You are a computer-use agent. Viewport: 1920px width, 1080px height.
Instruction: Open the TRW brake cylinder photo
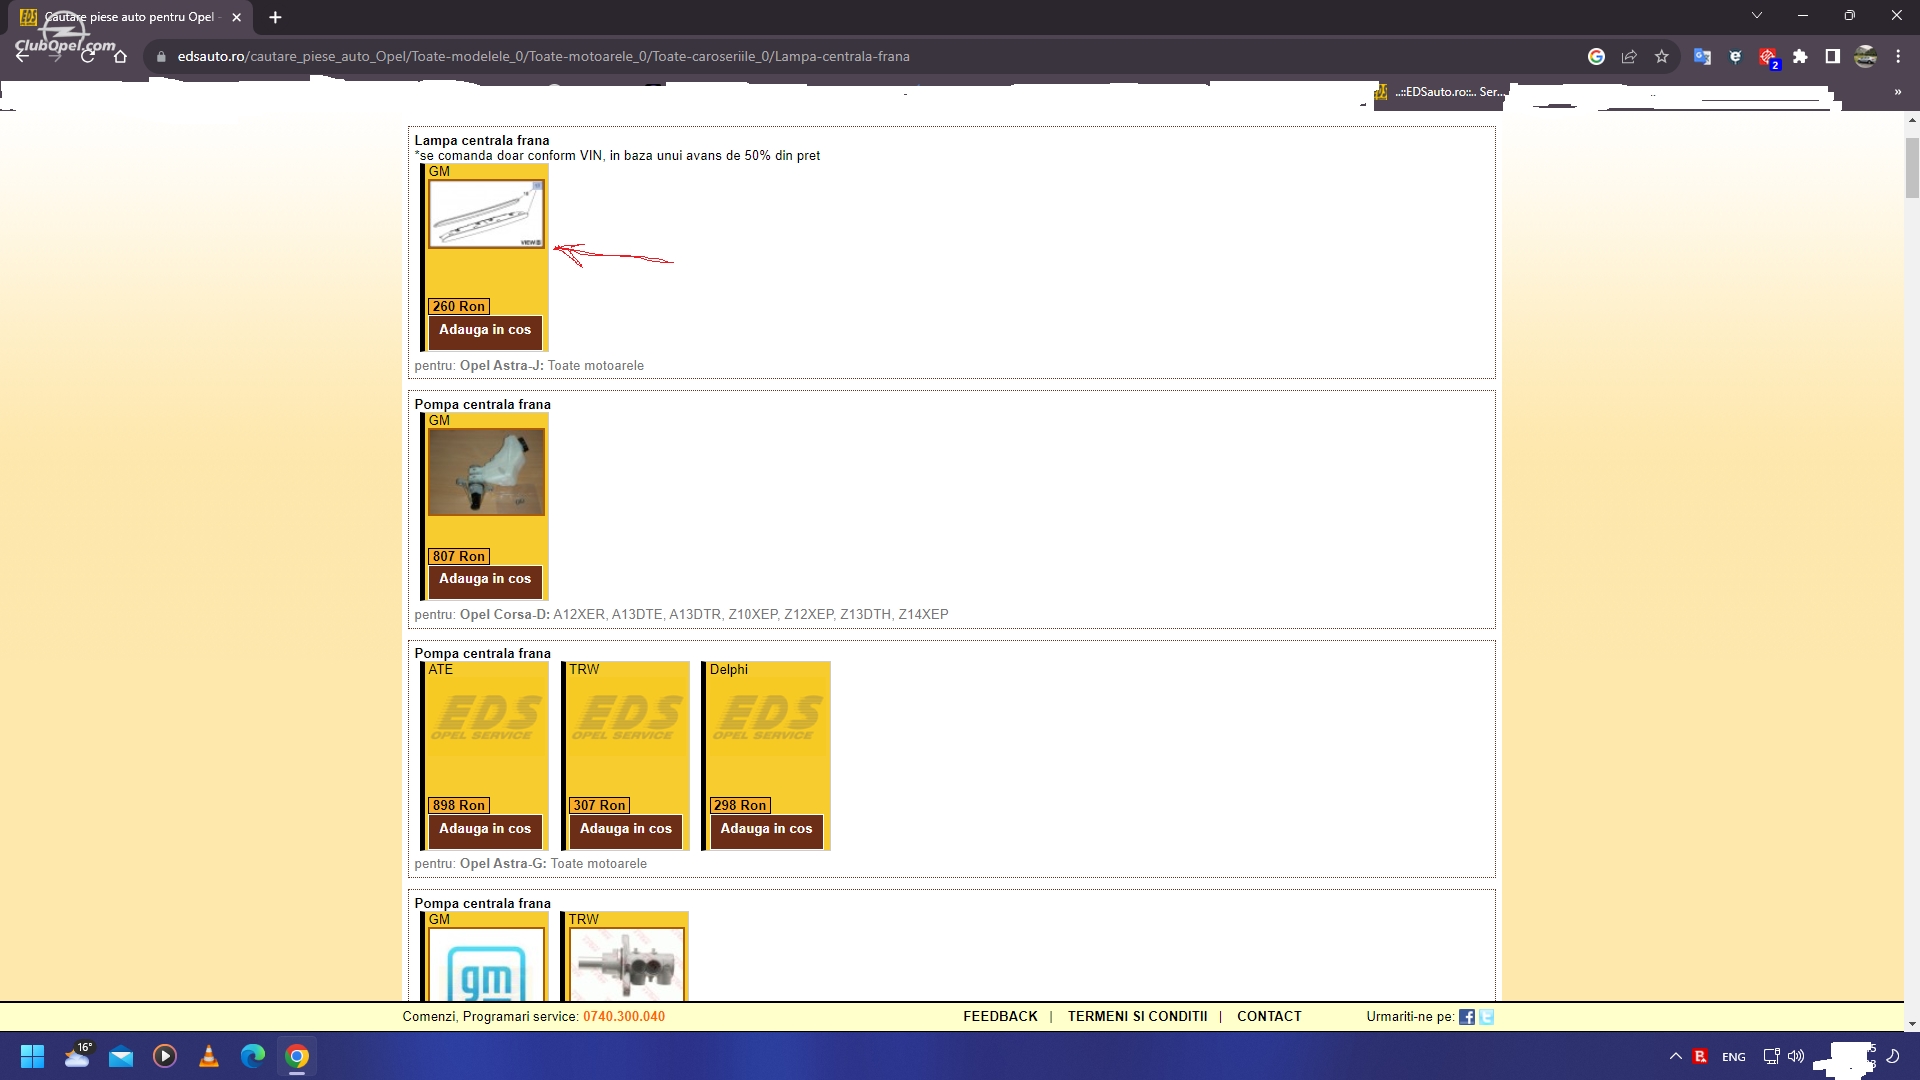tap(627, 965)
